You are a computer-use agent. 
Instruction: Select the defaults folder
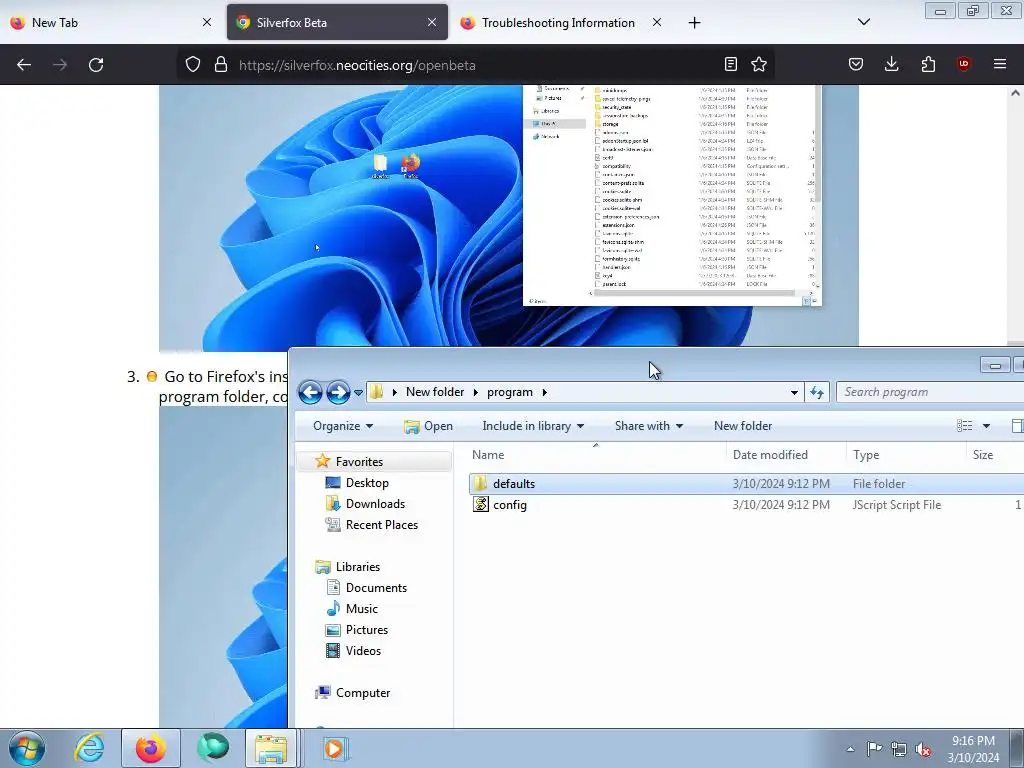pyautogui.click(x=746, y=484)
